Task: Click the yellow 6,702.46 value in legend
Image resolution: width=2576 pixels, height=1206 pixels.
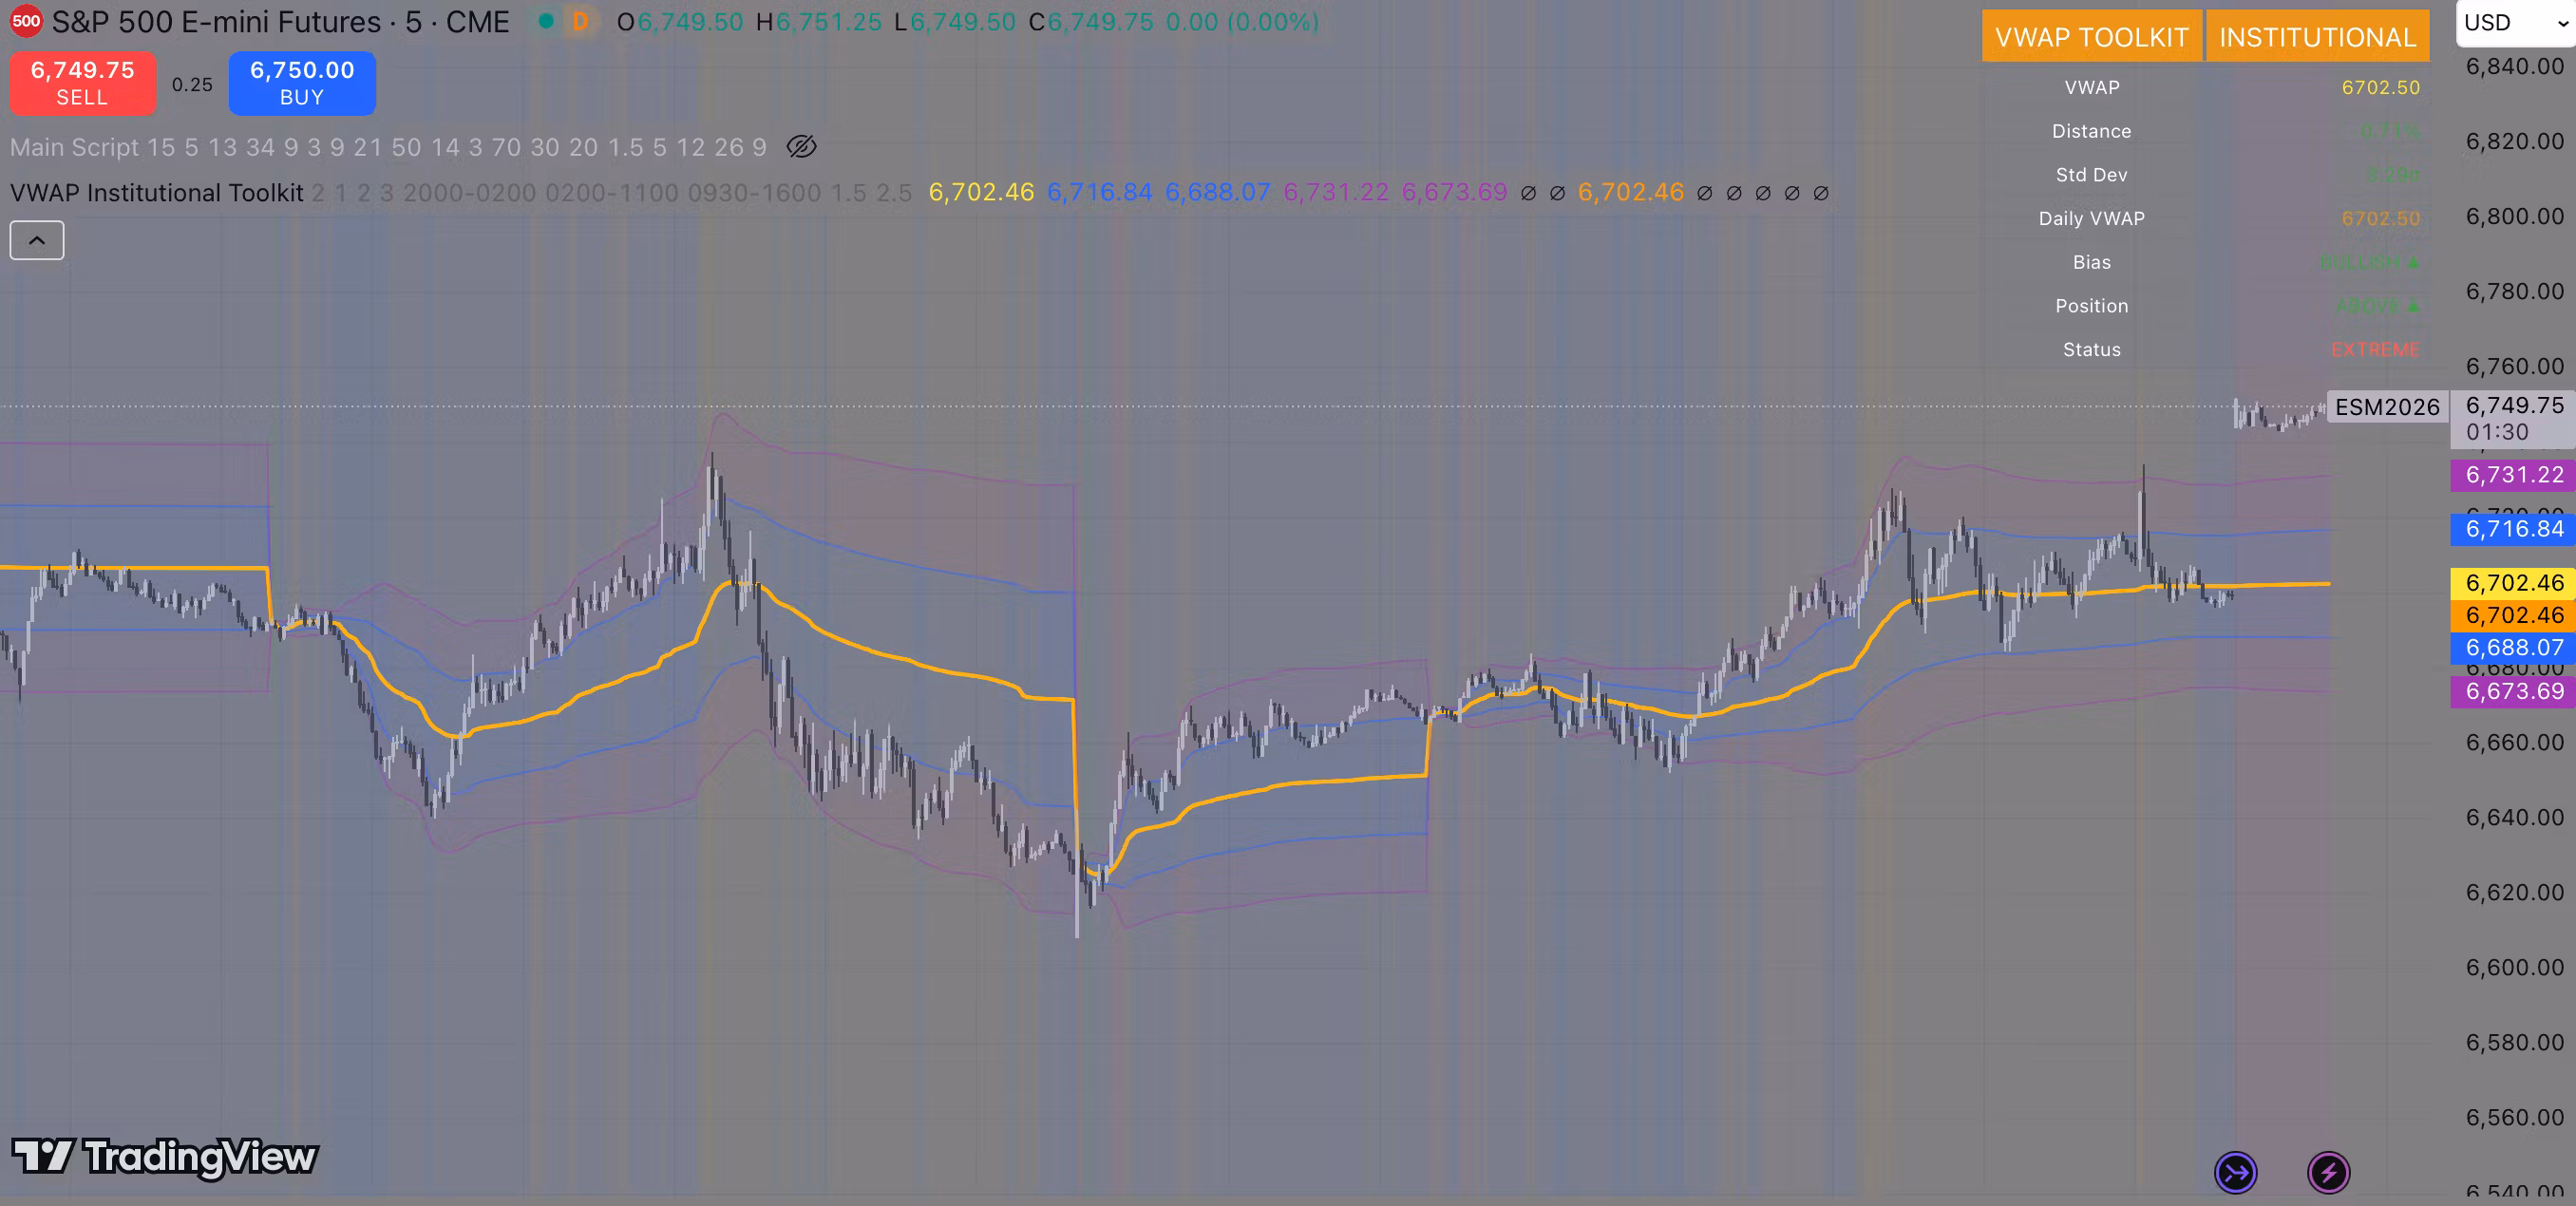Action: point(981,192)
